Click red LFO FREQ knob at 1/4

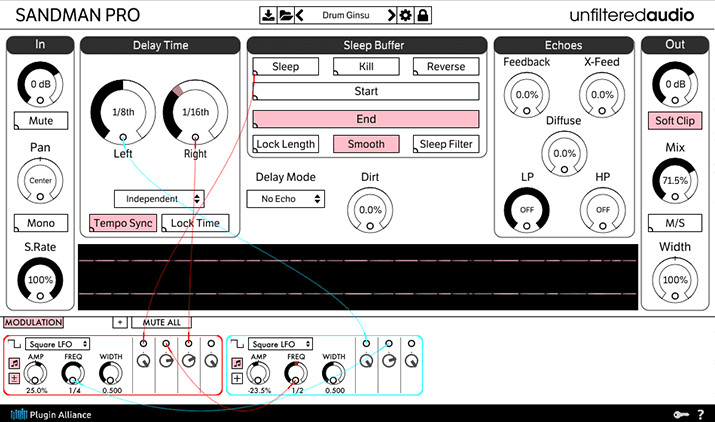[x=73, y=373]
